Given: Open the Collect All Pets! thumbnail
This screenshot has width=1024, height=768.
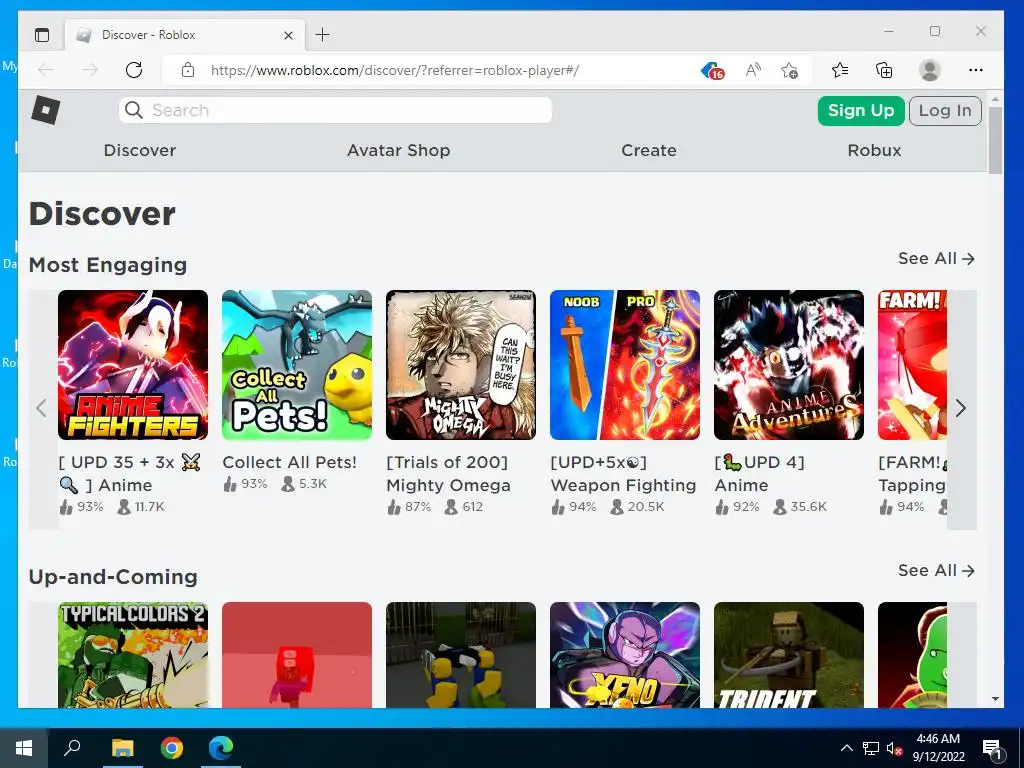Looking at the screenshot, I should click(297, 365).
